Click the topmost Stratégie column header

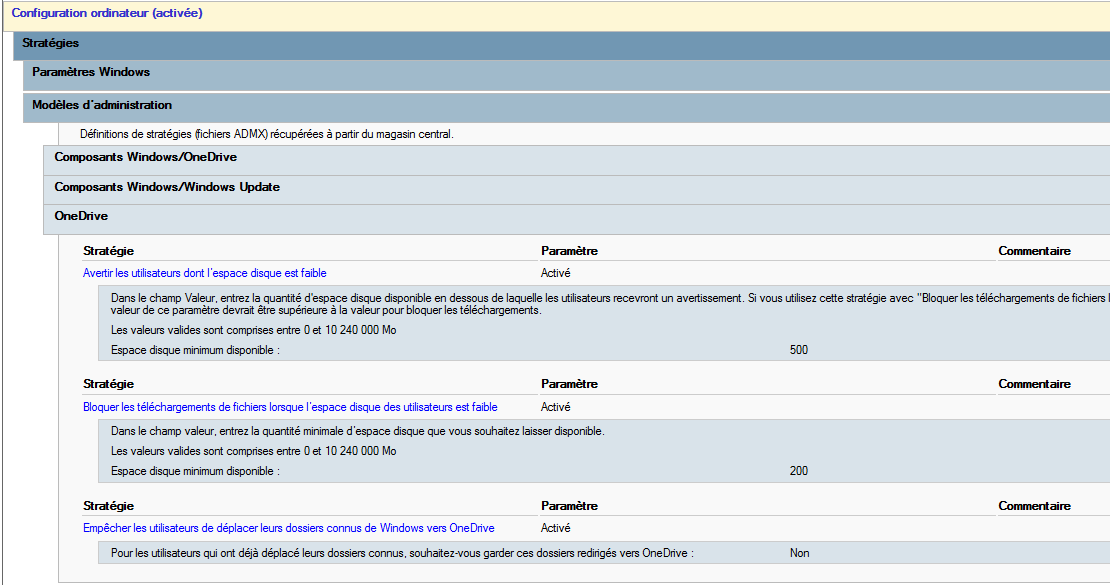(x=108, y=251)
